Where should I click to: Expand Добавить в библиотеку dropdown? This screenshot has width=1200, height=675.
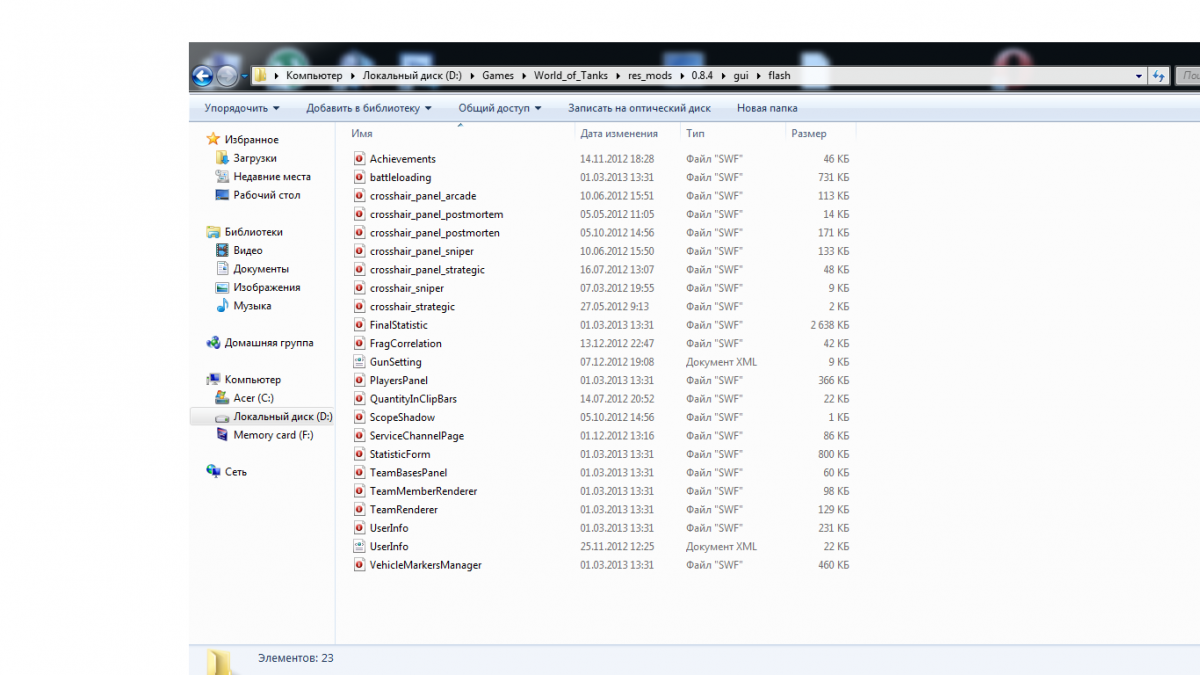coord(369,108)
